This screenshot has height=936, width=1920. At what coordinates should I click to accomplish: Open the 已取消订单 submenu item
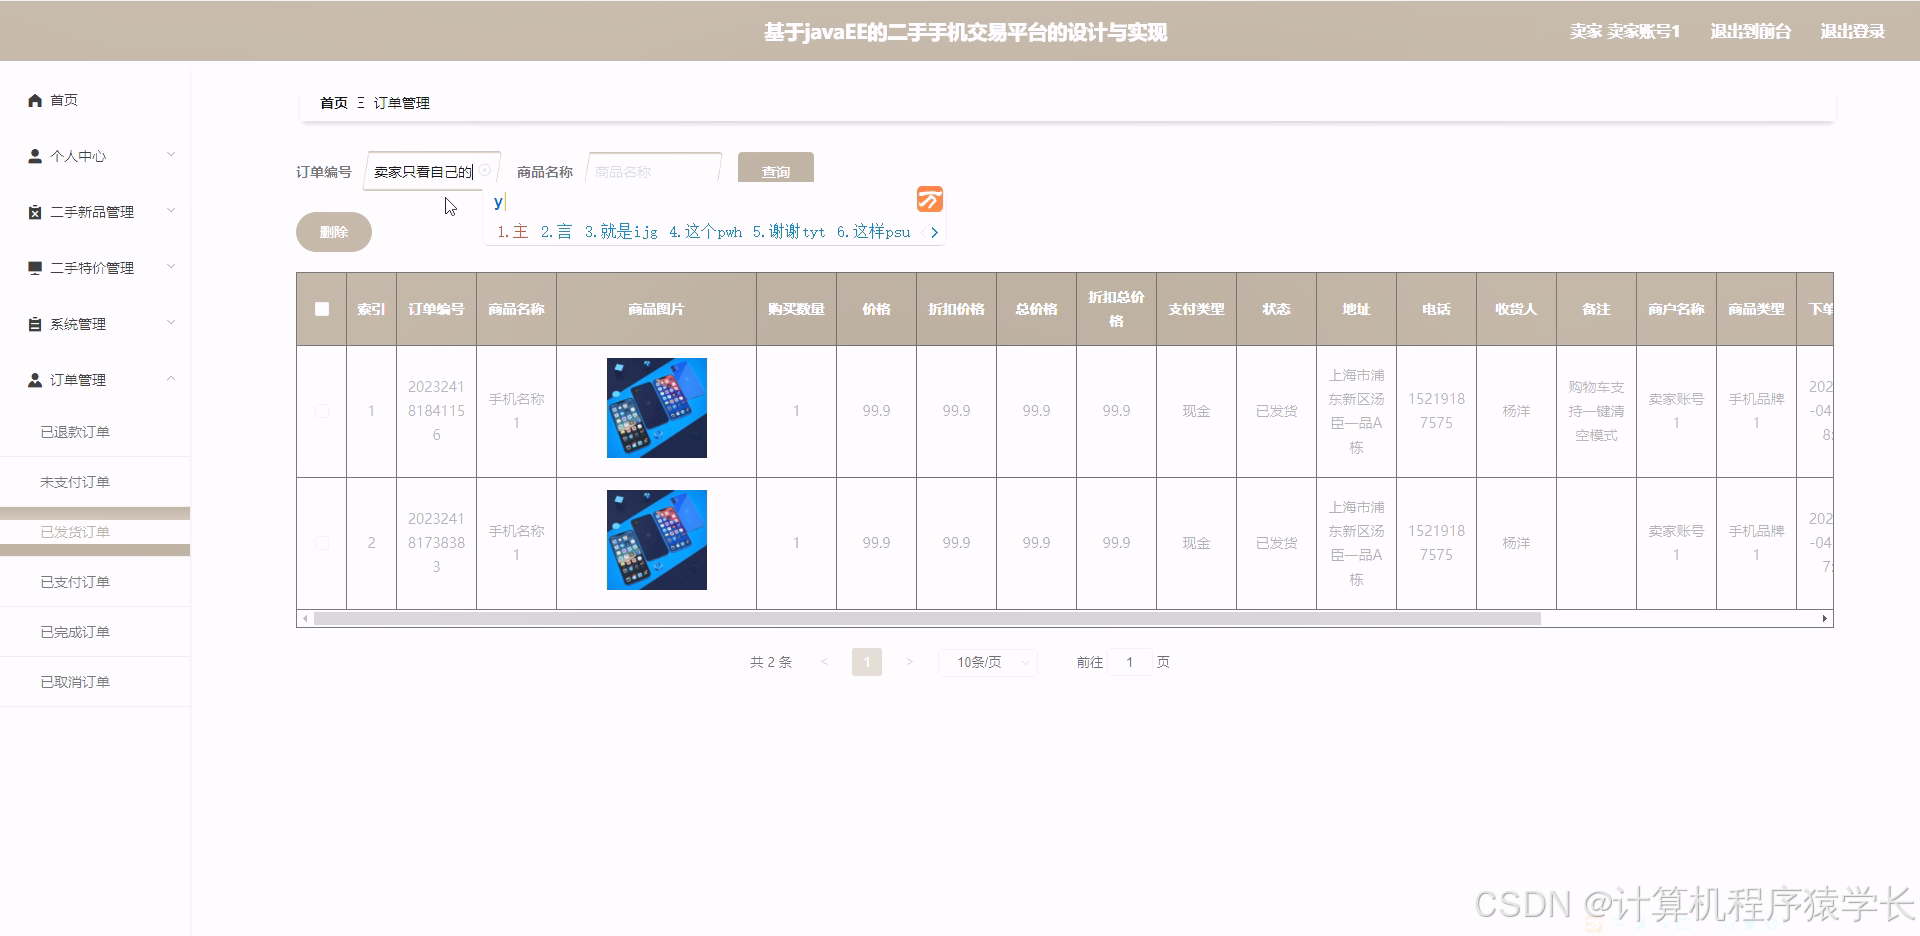[95, 682]
